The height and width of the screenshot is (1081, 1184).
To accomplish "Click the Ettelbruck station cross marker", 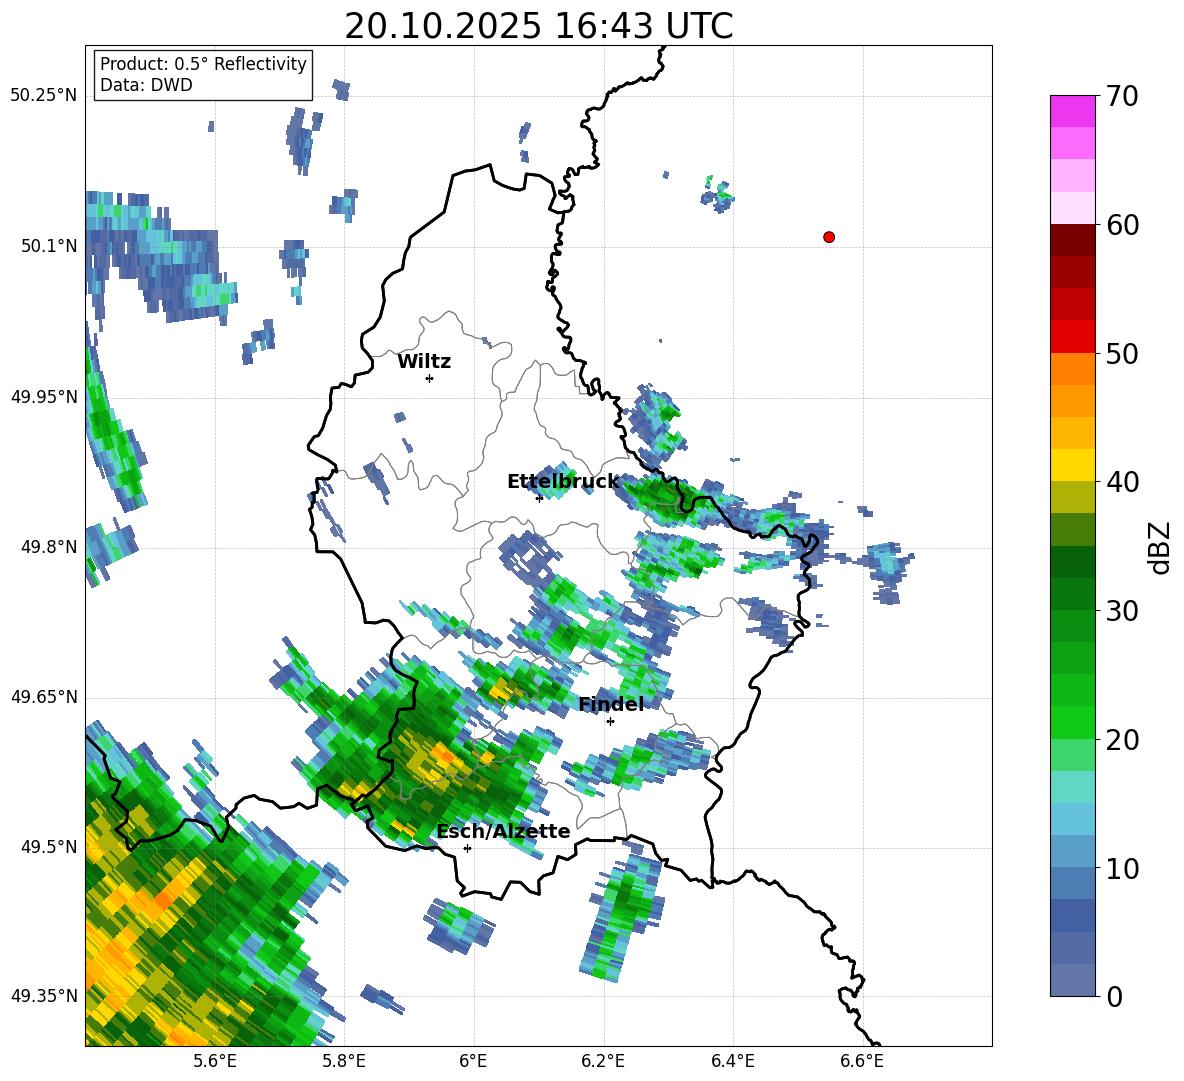I will click(x=539, y=498).
